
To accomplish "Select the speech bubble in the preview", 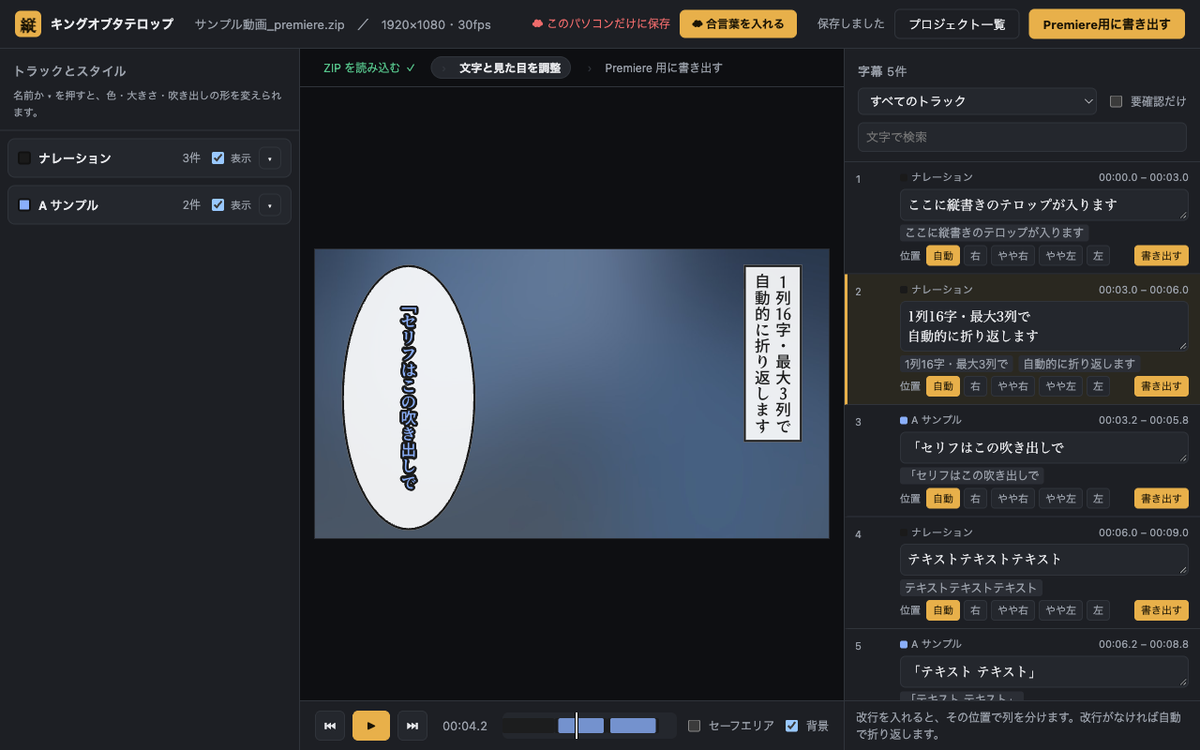I will point(408,398).
